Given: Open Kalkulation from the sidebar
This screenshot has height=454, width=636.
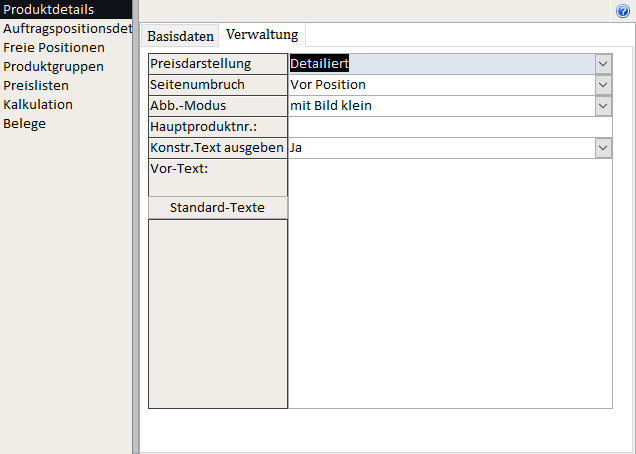Looking at the screenshot, I should tap(38, 104).
